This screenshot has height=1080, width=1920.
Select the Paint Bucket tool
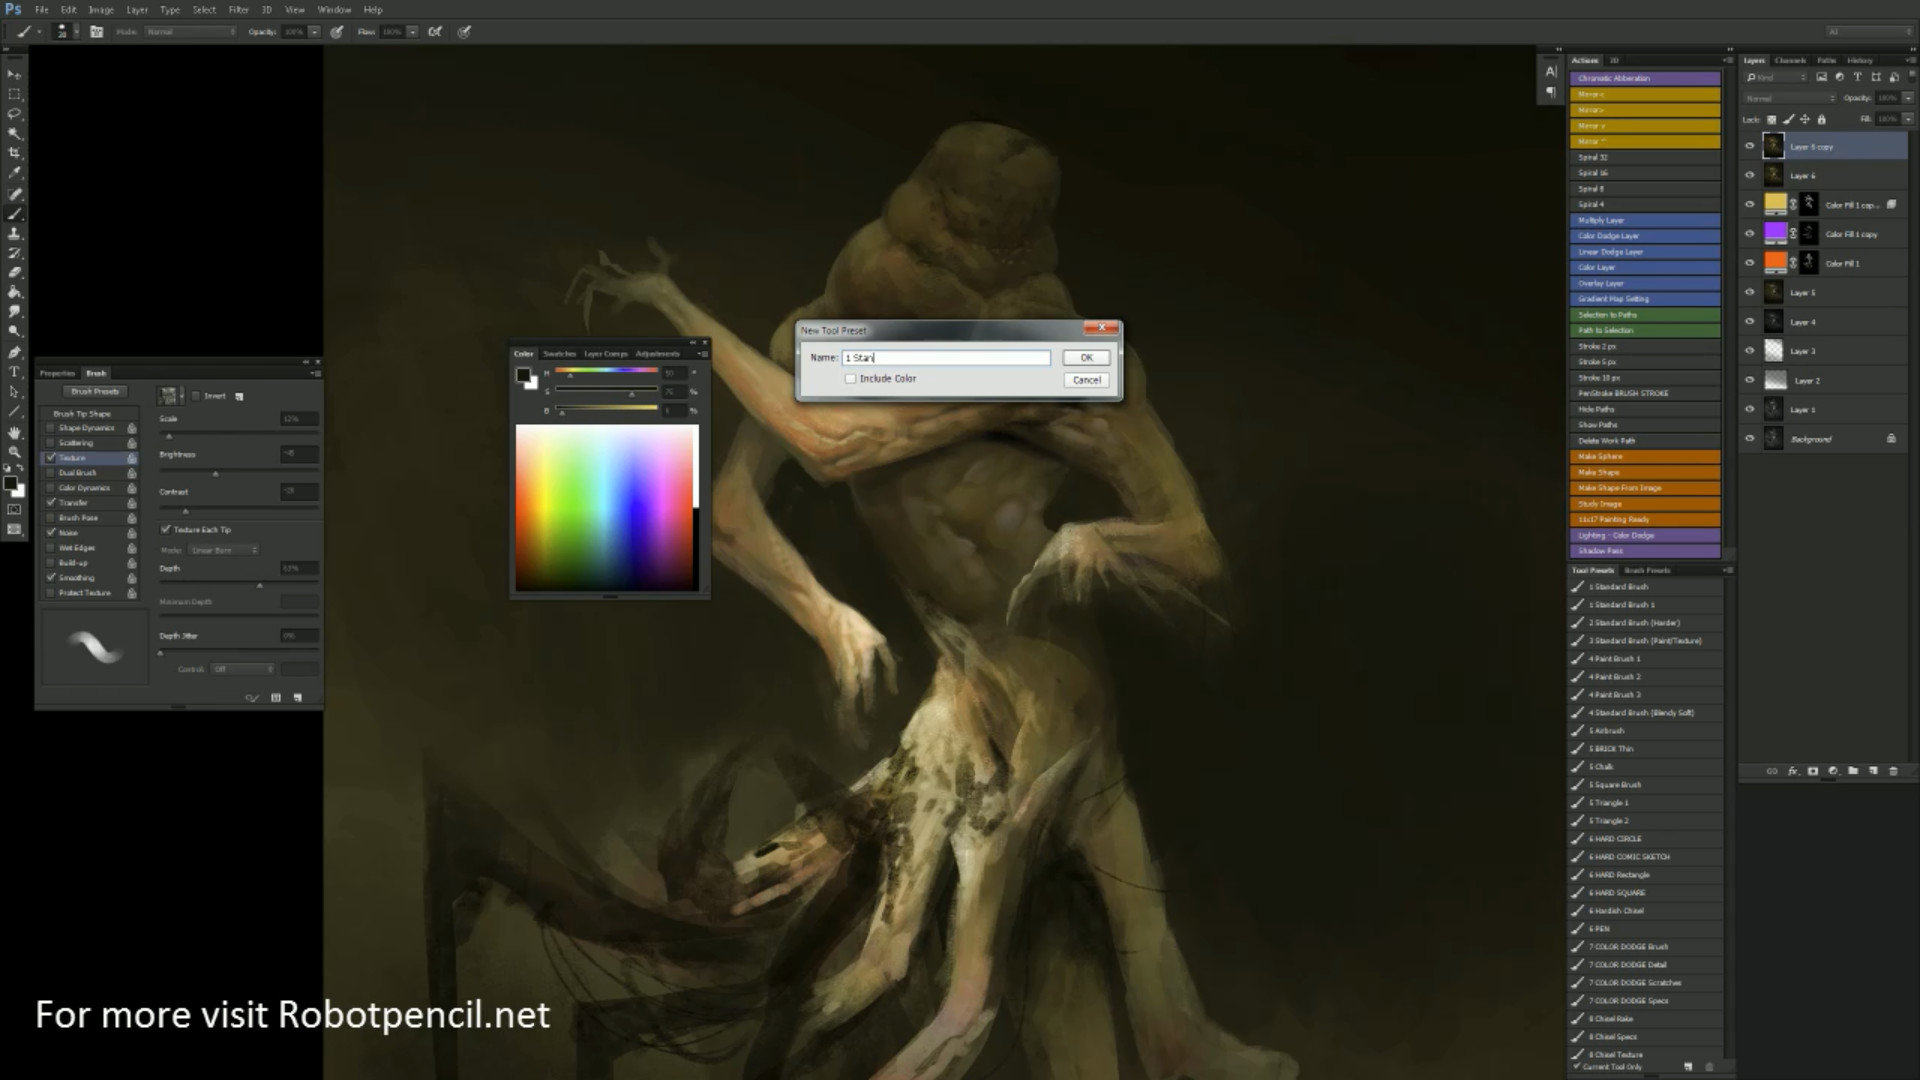point(14,292)
